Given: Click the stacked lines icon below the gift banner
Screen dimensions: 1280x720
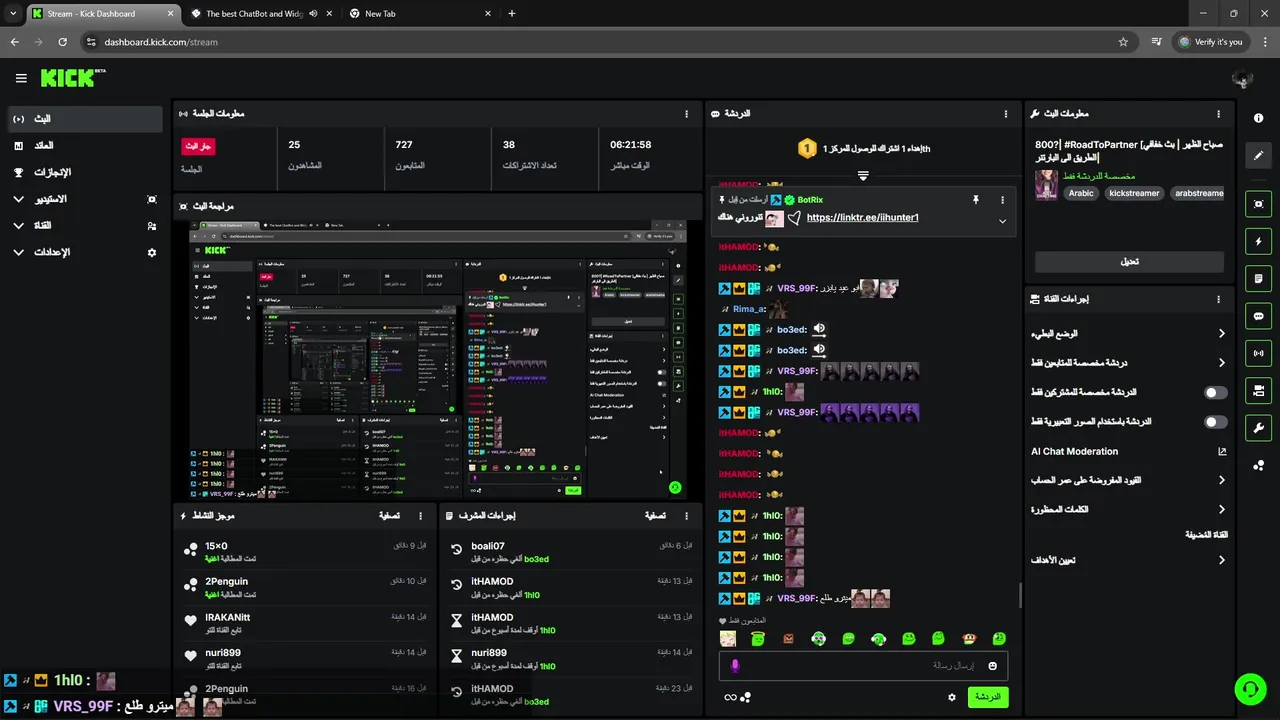Looking at the screenshot, I should point(863,175).
